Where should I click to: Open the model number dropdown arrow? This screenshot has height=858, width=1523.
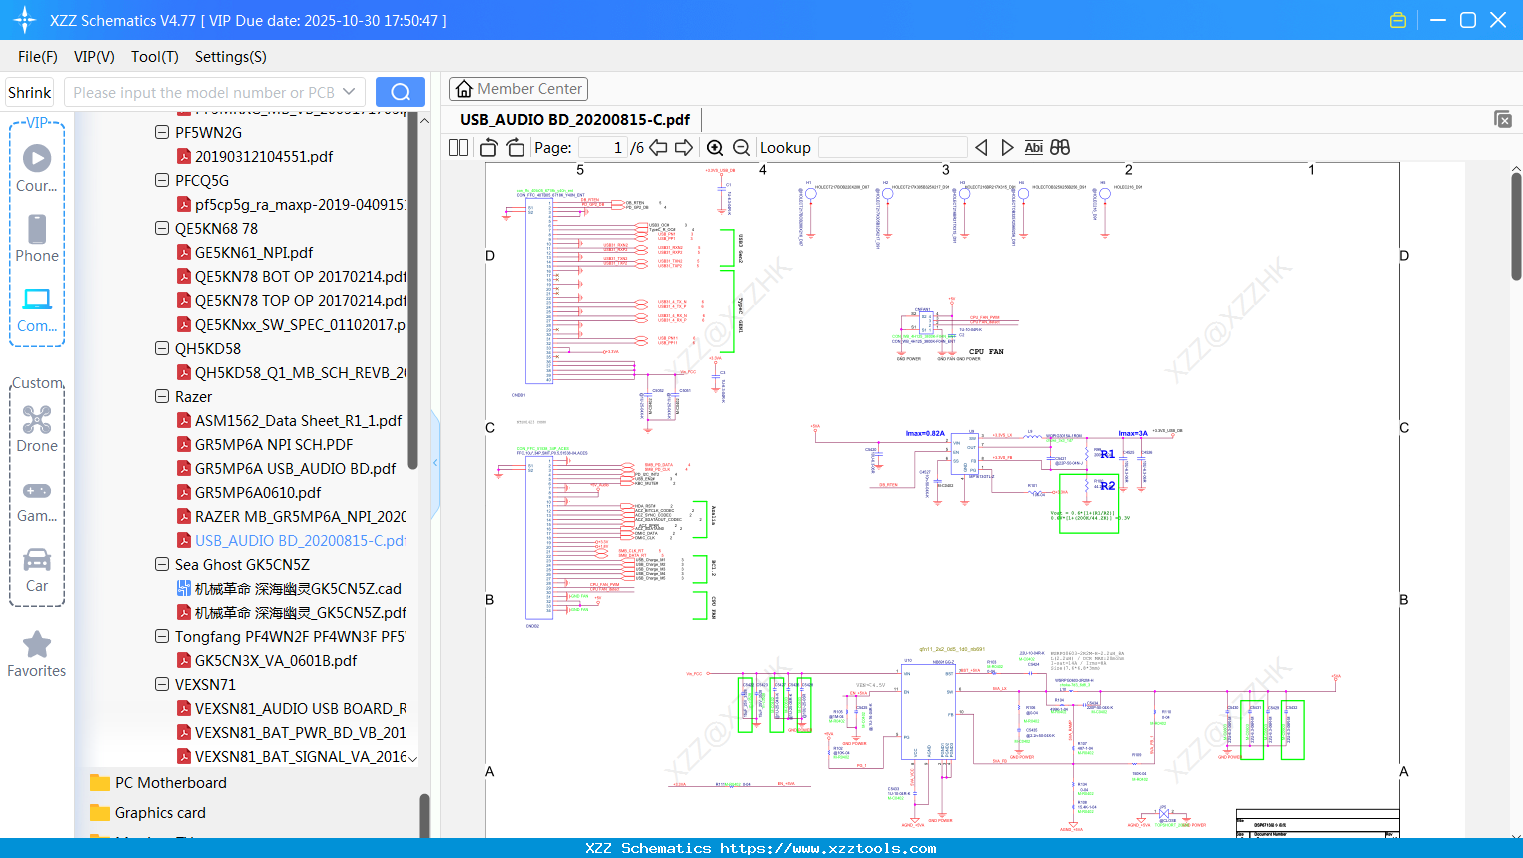(x=349, y=92)
